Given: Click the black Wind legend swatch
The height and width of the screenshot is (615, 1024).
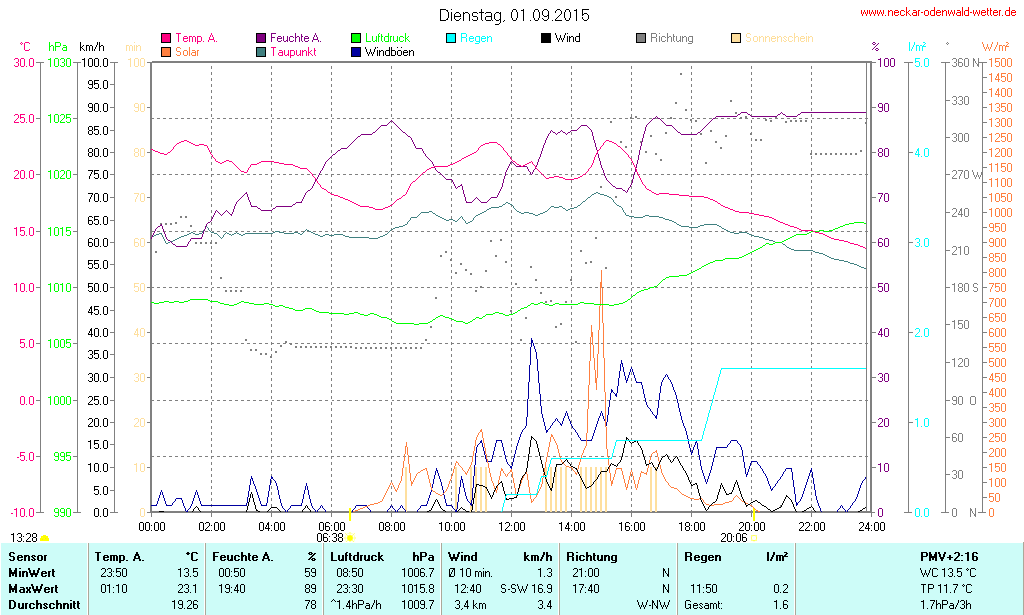Looking at the screenshot, I should click(x=546, y=38).
